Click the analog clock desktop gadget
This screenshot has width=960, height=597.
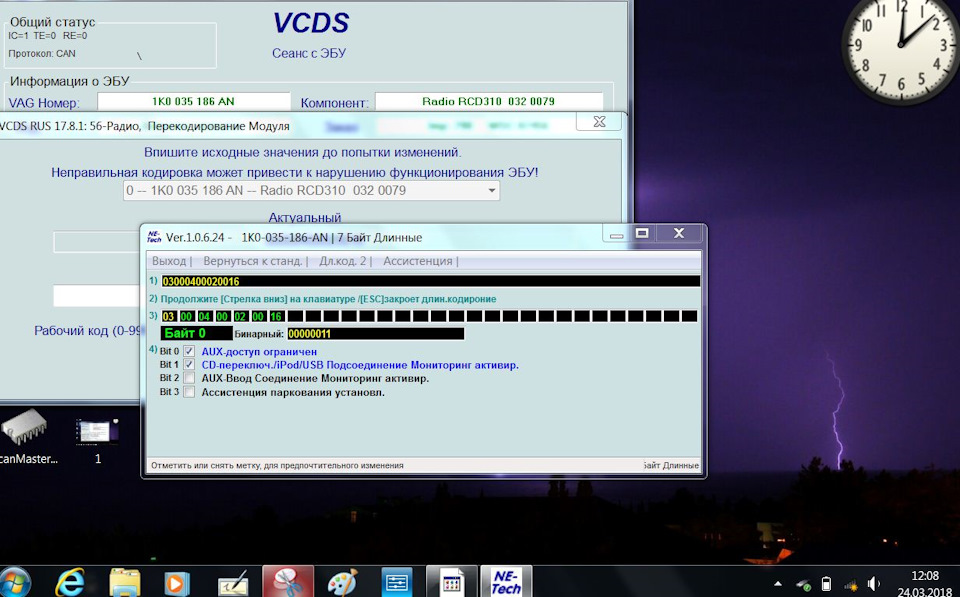tap(901, 45)
